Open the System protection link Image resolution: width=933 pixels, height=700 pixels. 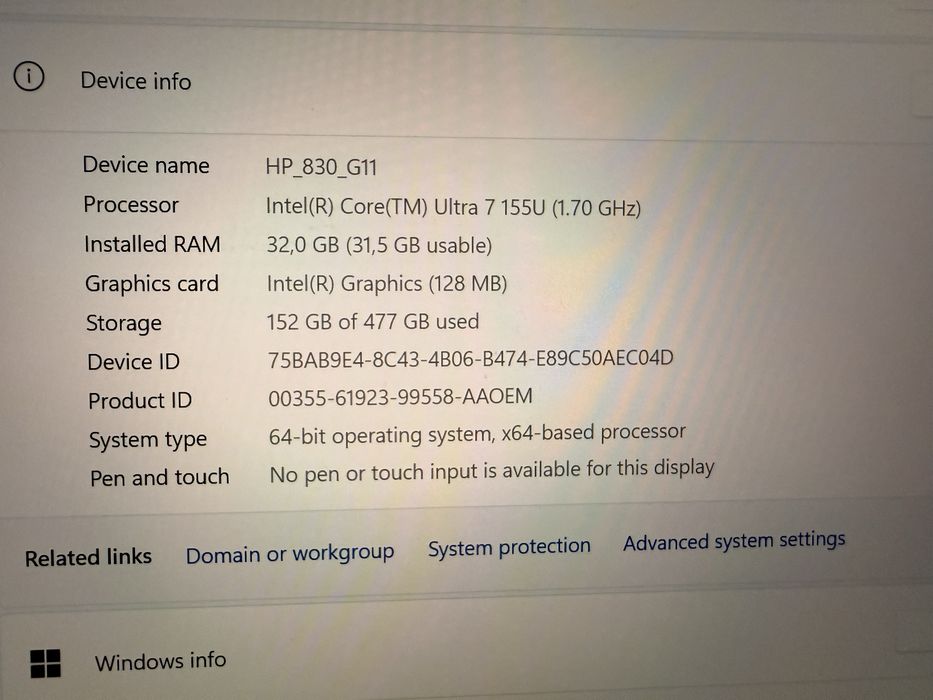click(x=509, y=547)
